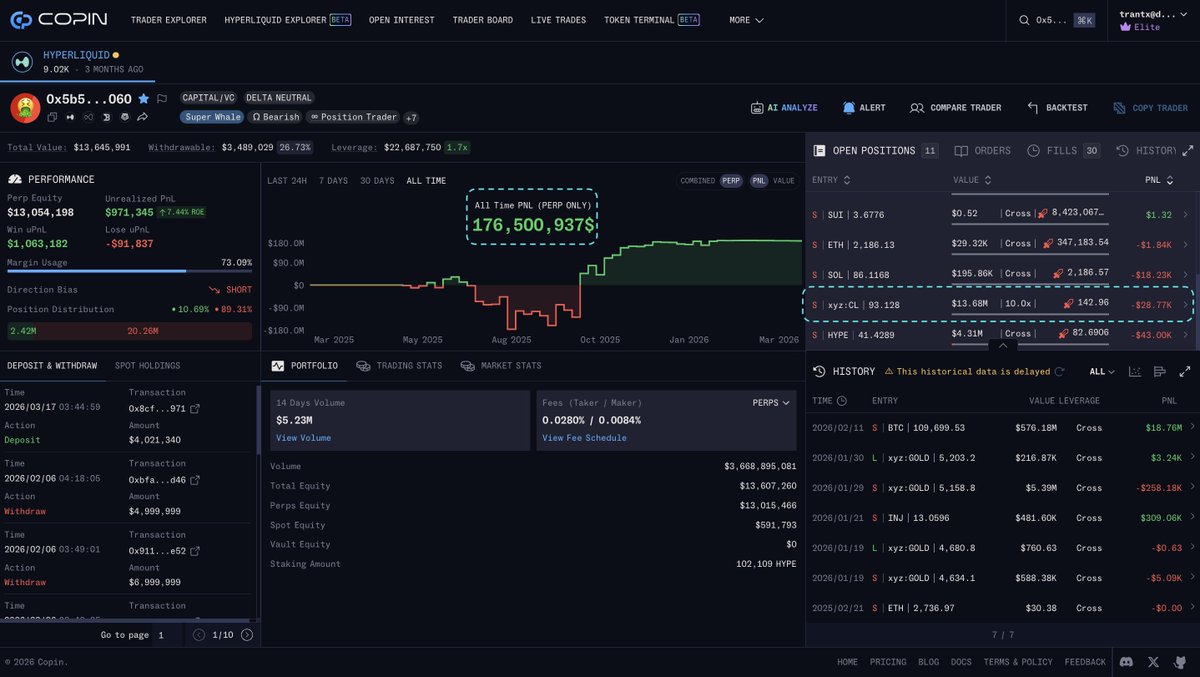Open the Discord icon in footer

tap(1127, 662)
